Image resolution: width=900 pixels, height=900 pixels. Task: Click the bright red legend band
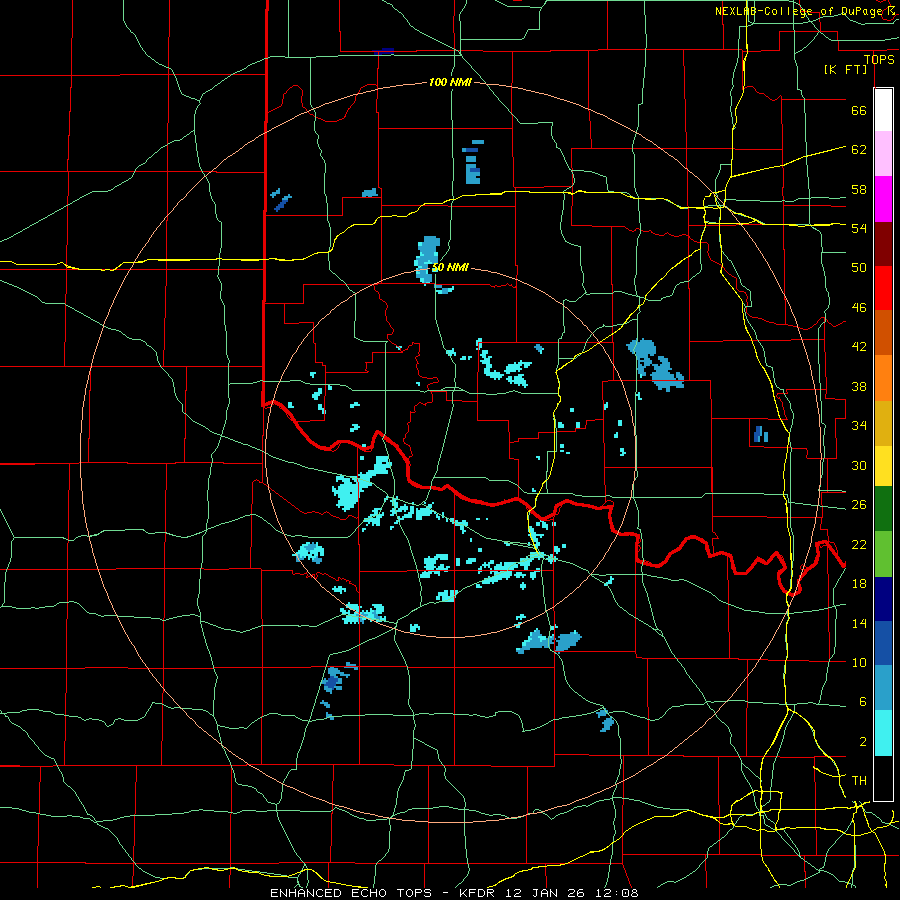883,288
